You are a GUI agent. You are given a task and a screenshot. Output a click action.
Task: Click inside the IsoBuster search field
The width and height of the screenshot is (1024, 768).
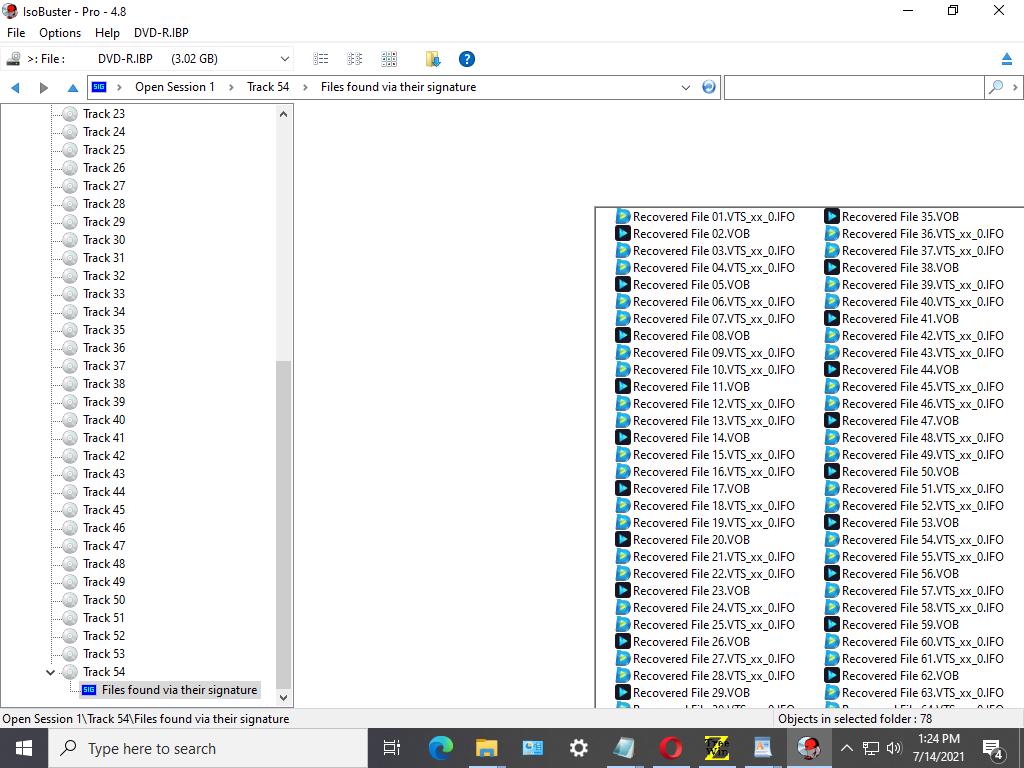[x=854, y=87]
